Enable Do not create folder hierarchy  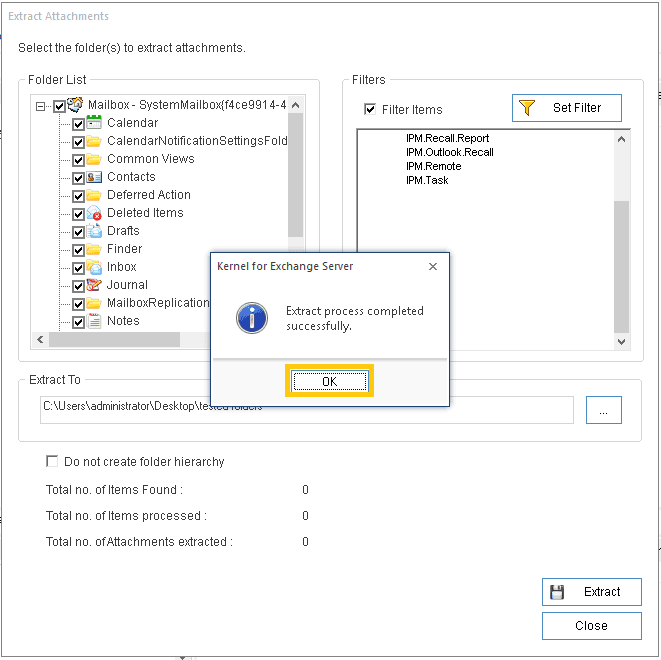[x=52, y=461]
